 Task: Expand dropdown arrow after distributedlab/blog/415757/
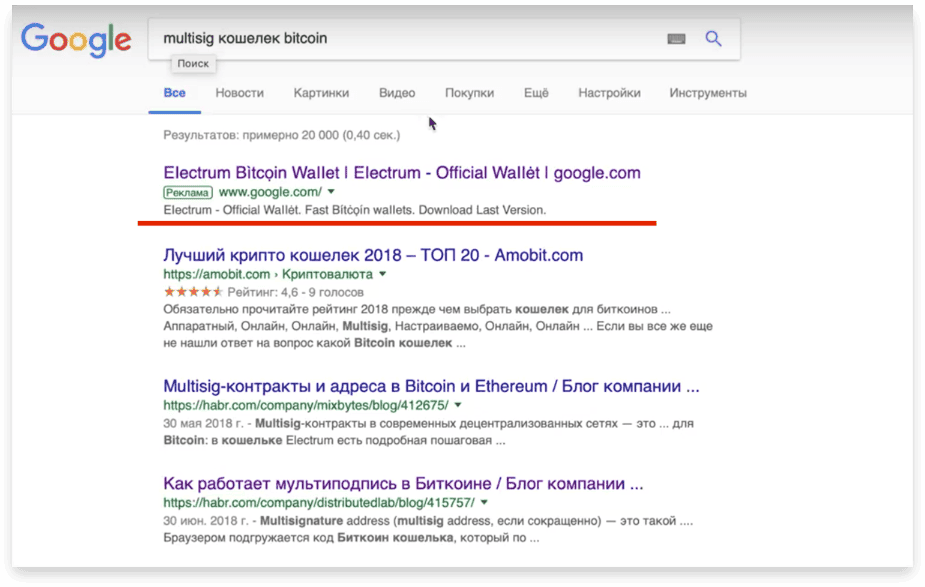tap(484, 503)
